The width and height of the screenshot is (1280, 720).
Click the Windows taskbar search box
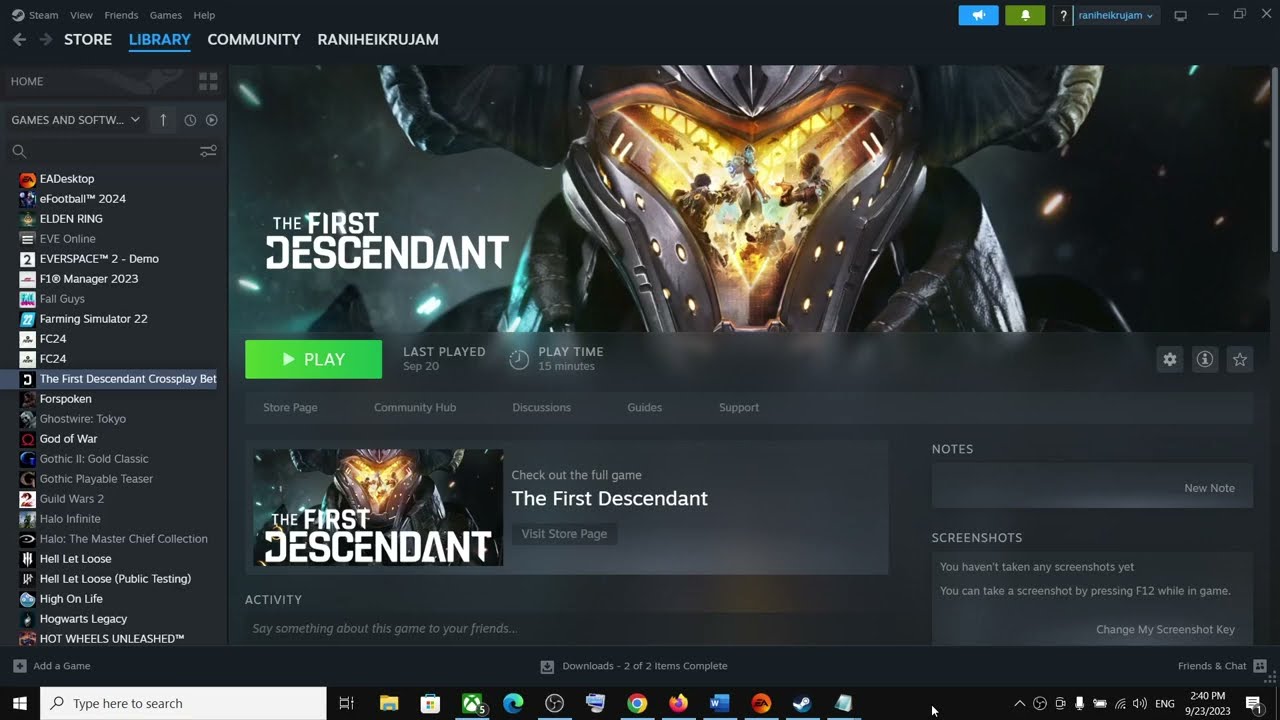click(x=183, y=703)
